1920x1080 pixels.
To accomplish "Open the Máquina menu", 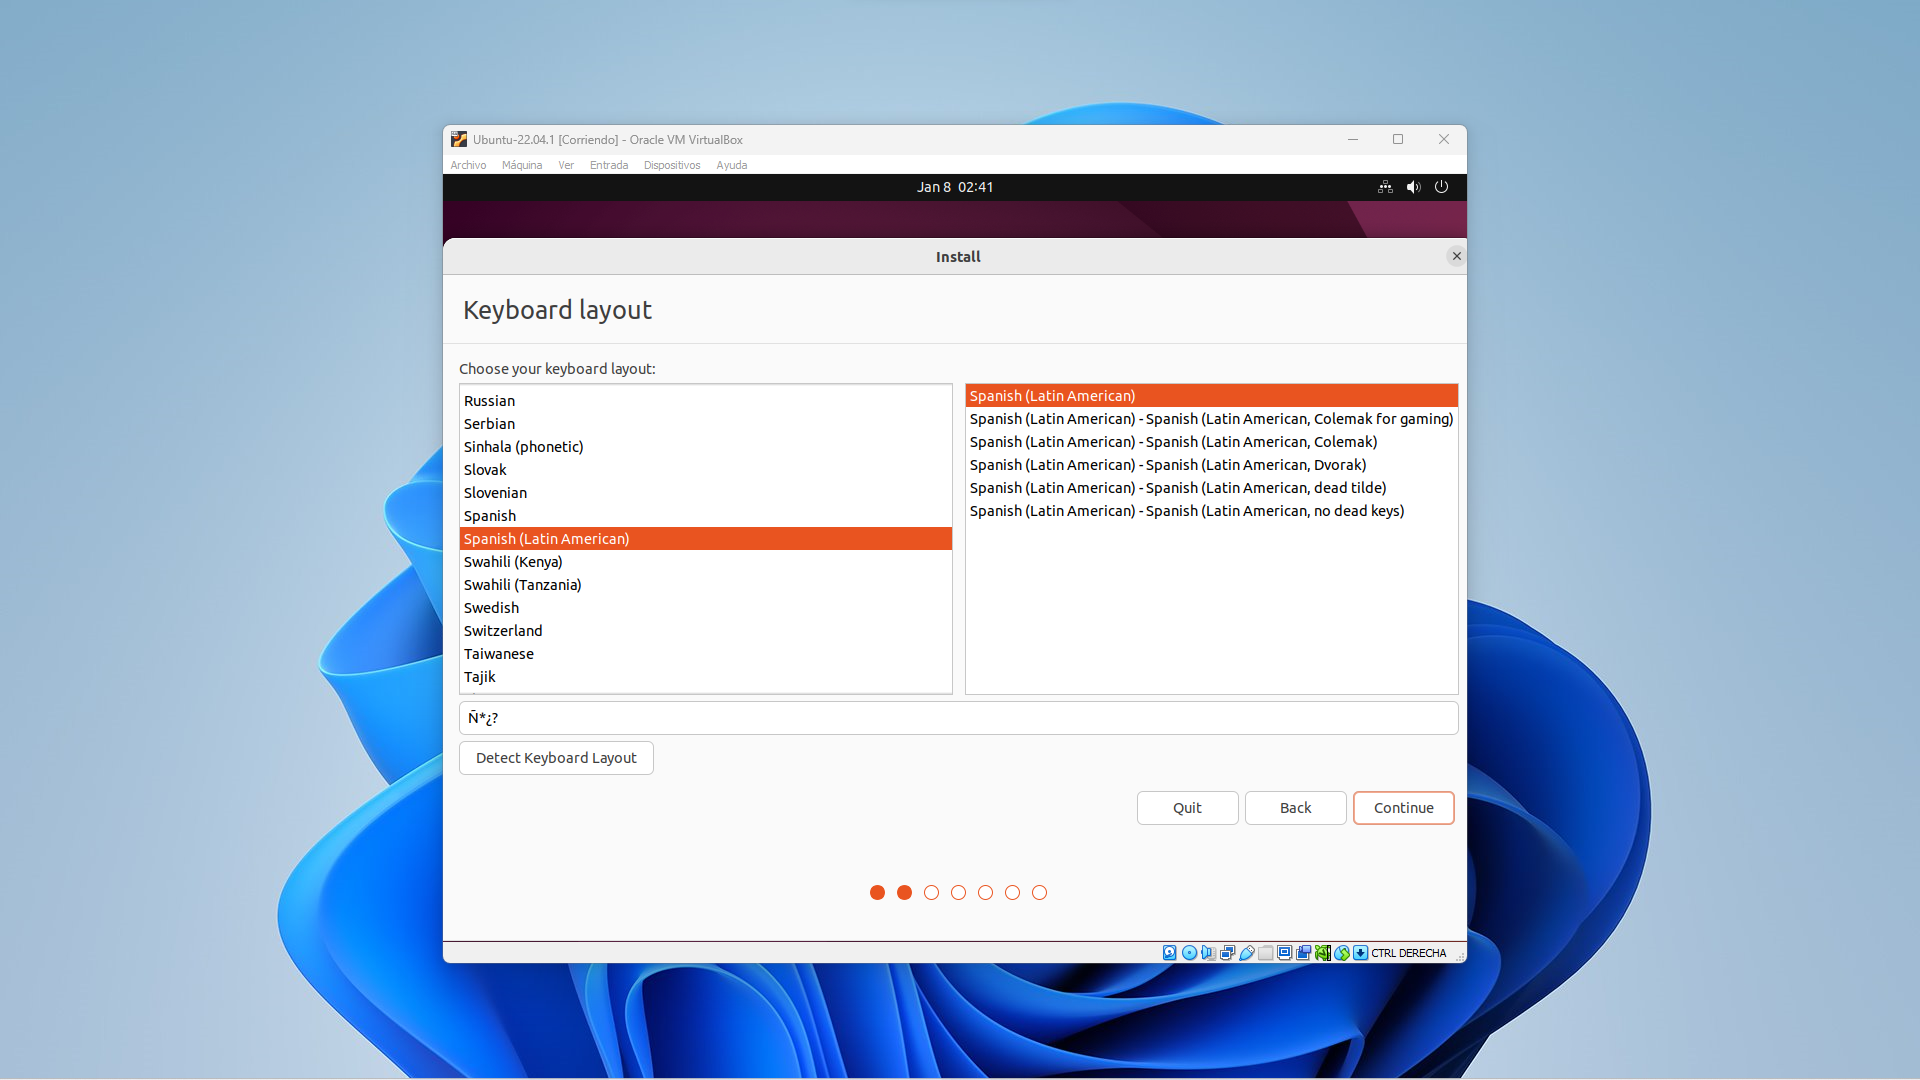I will click(x=522, y=165).
